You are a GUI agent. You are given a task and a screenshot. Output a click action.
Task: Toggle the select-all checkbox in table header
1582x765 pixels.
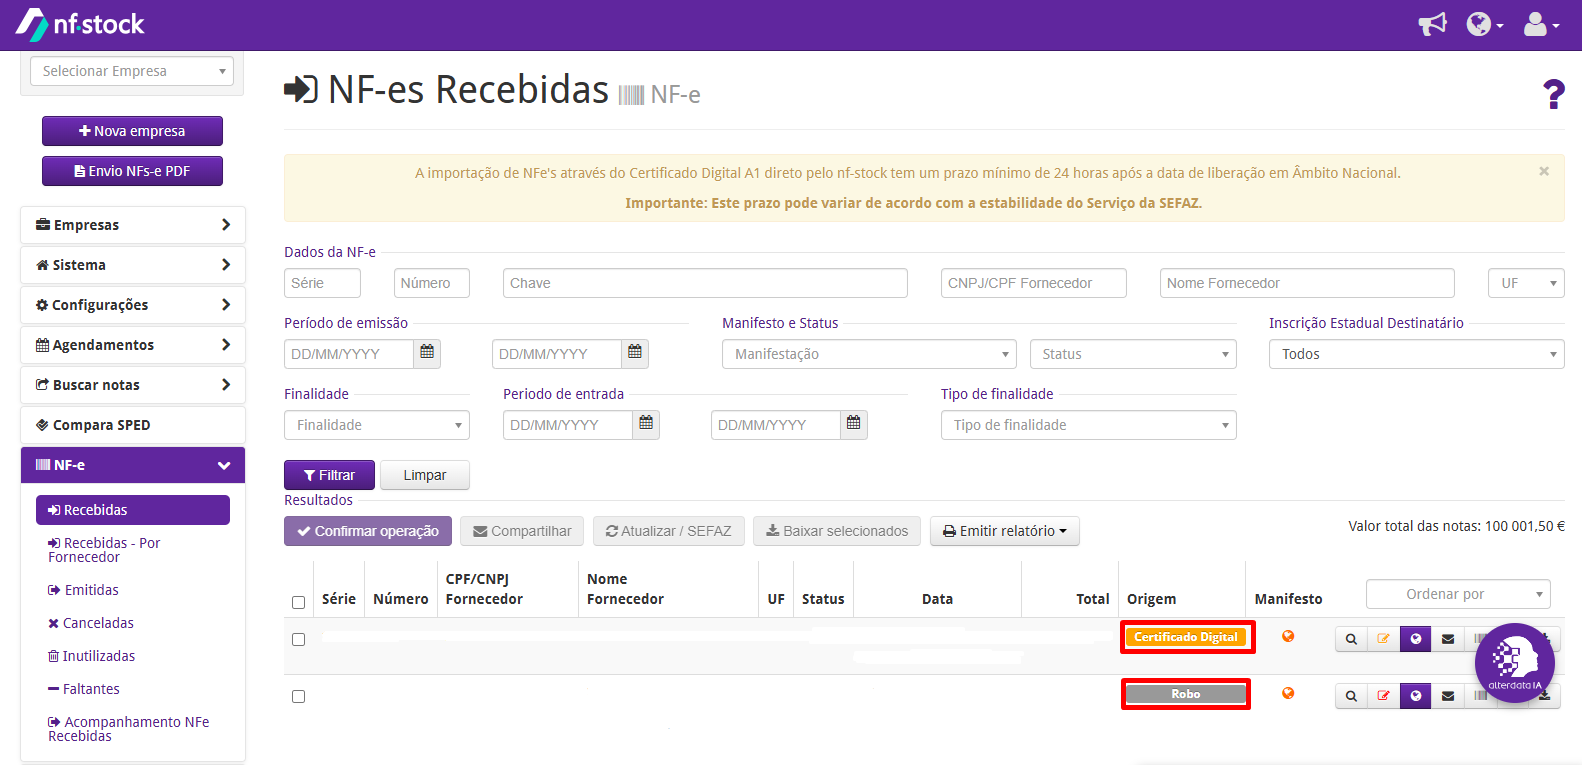click(x=298, y=602)
